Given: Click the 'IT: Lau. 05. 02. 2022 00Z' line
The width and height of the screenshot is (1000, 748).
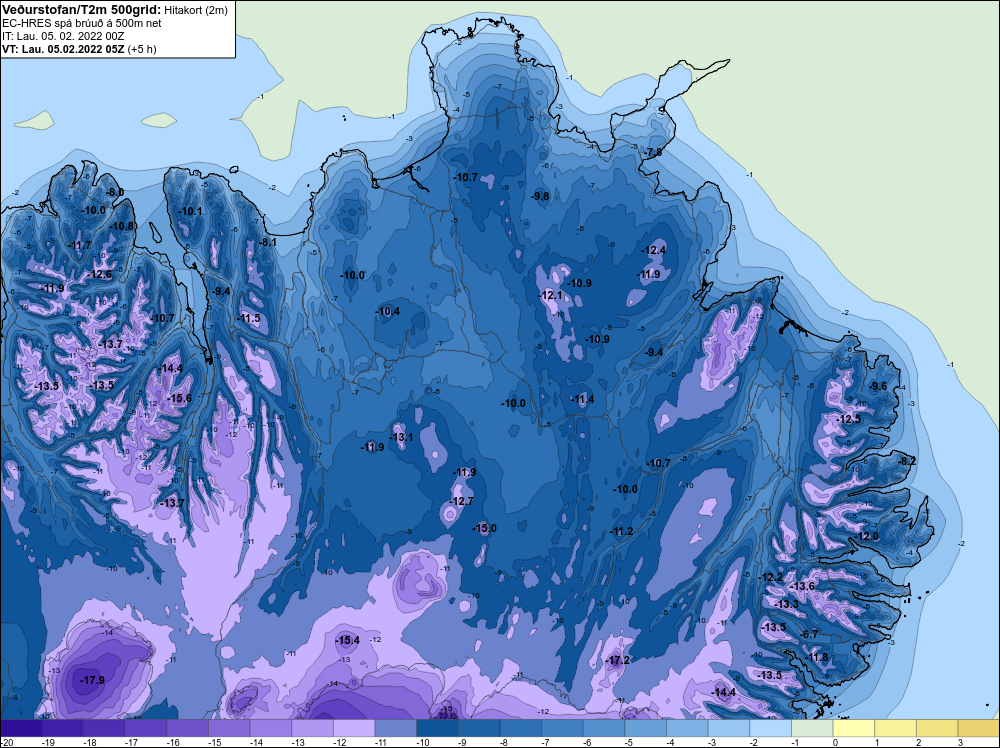Looking at the screenshot, I should 64,36.
